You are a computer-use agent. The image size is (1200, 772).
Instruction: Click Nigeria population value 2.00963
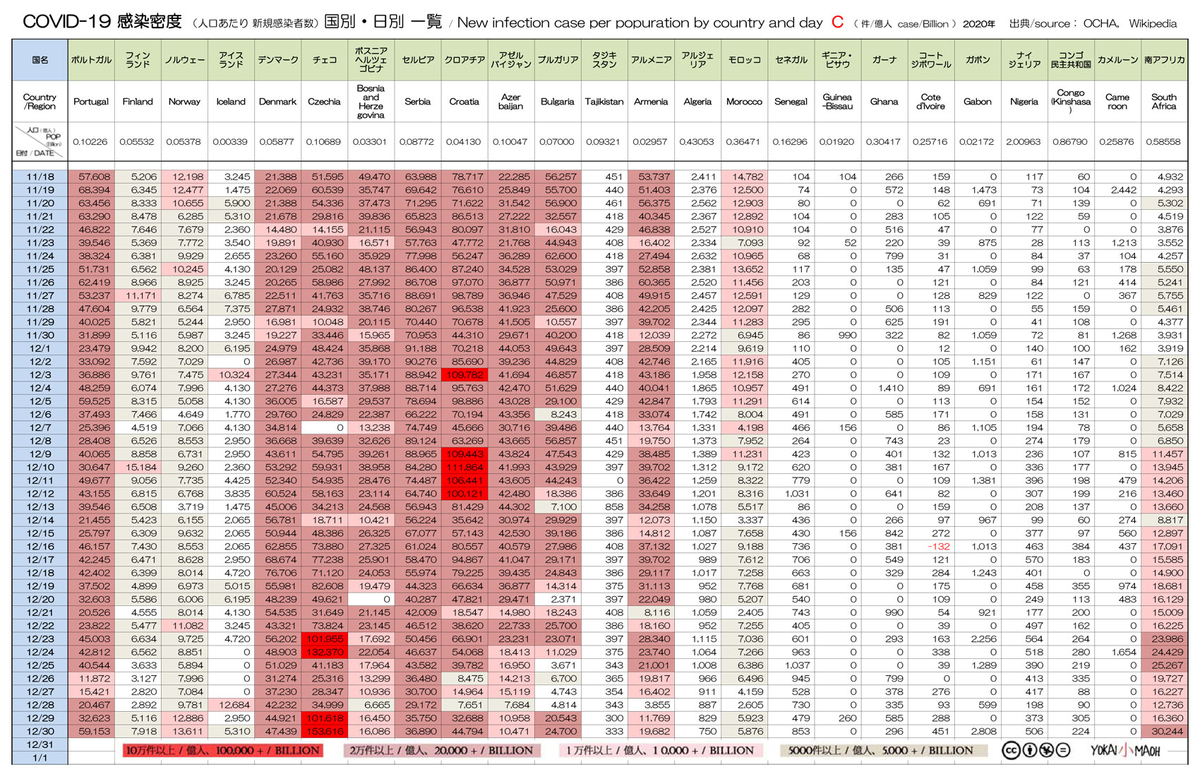coord(1024,143)
